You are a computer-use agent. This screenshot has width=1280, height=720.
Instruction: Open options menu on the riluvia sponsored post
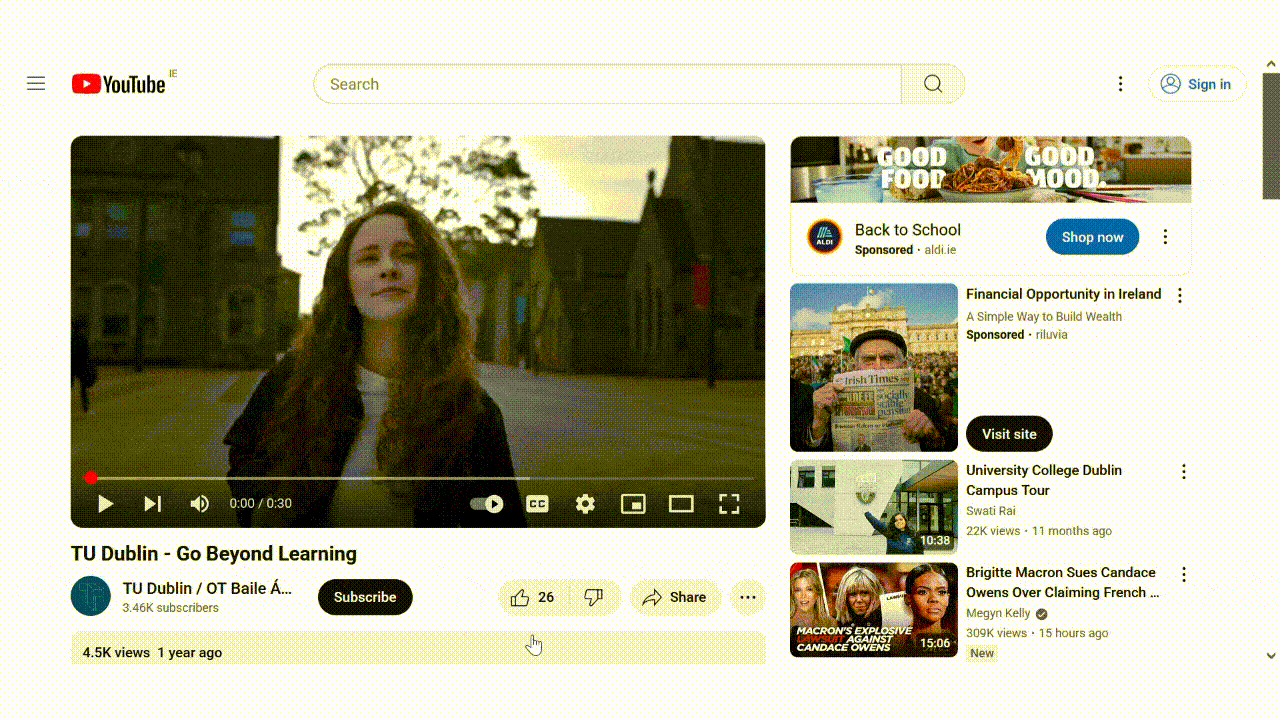coord(1180,295)
